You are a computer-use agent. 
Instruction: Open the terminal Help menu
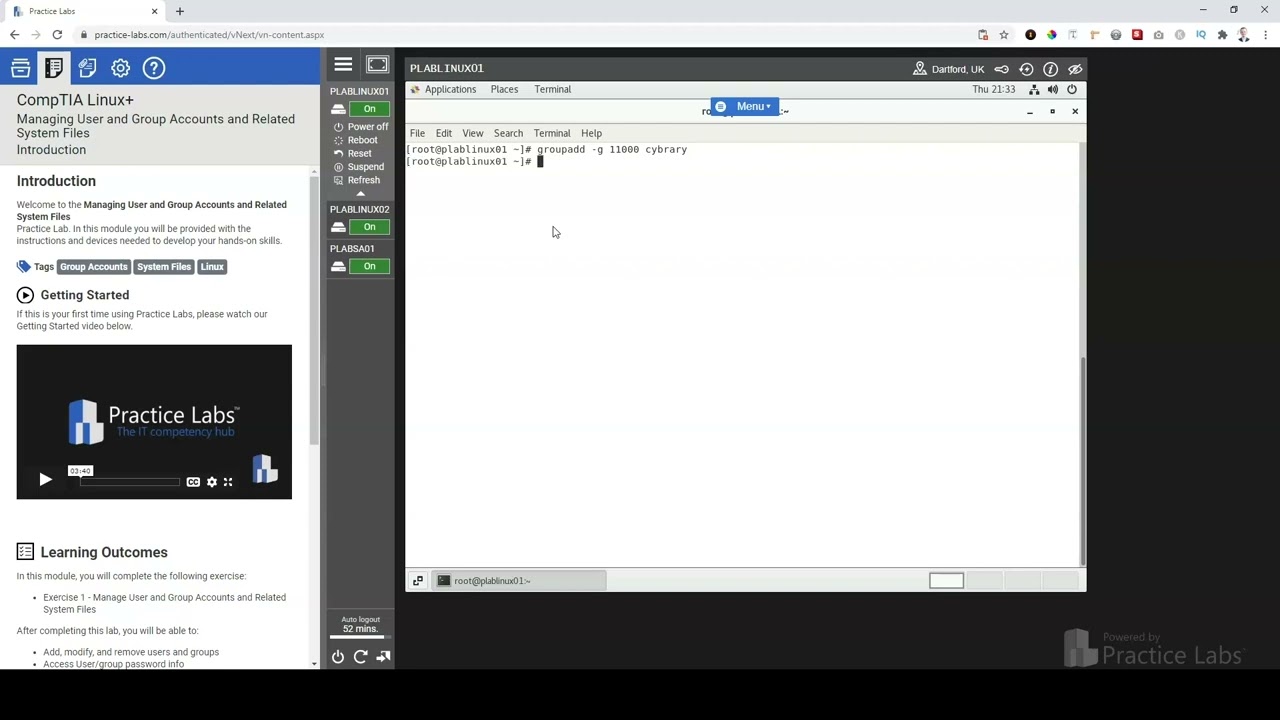click(x=591, y=133)
